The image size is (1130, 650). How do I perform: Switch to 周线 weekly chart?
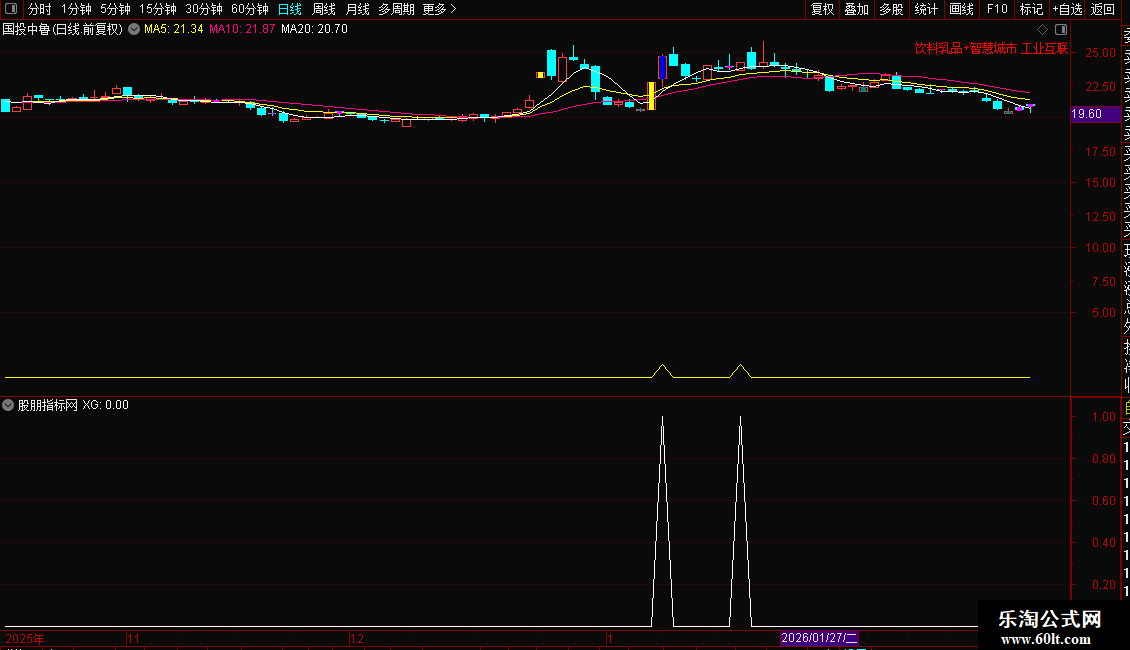324,9
